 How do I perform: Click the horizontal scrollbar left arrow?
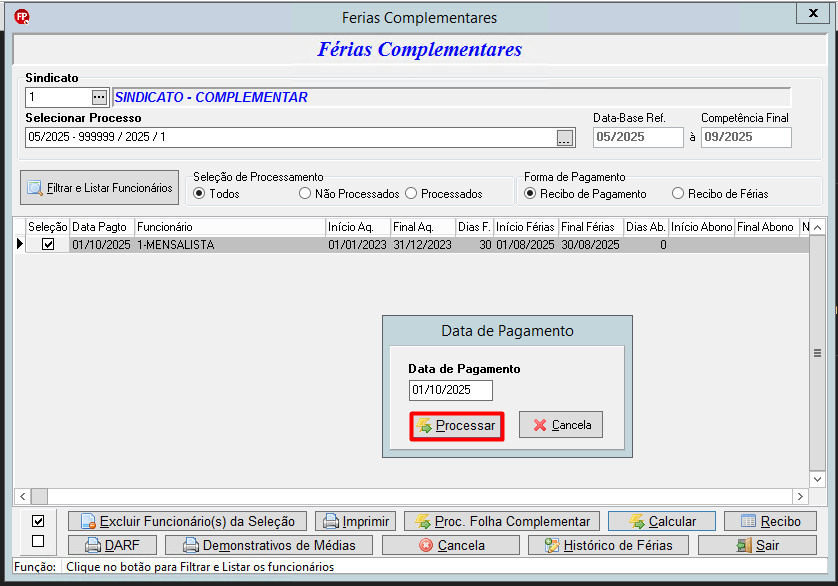[22, 496]
